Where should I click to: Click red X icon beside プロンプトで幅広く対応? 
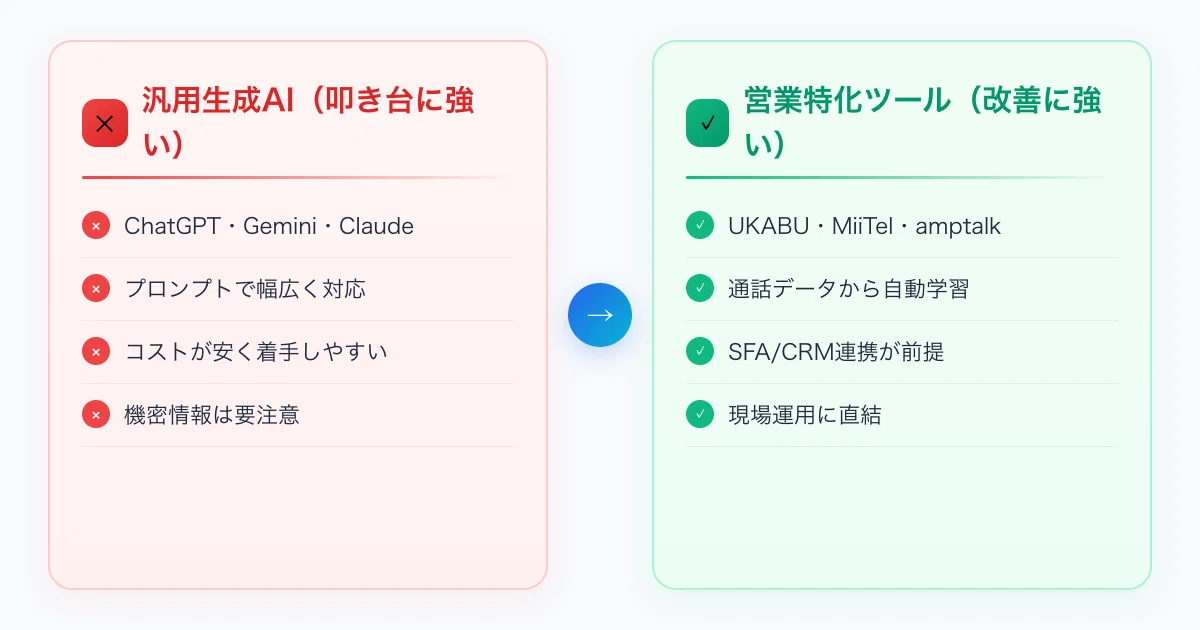(96, 289)
